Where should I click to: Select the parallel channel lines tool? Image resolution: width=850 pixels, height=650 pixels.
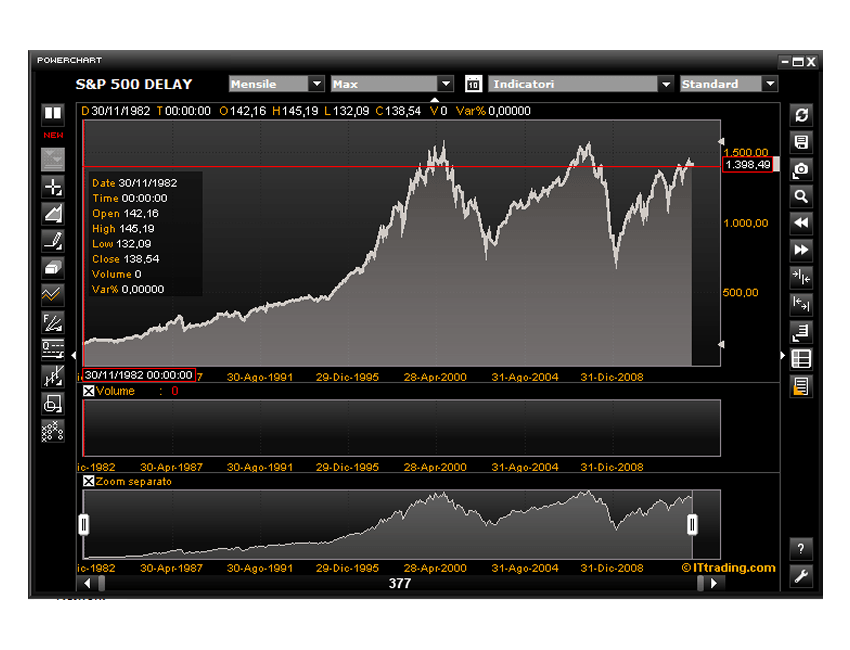pyautogui.click(x=53, y=376)
